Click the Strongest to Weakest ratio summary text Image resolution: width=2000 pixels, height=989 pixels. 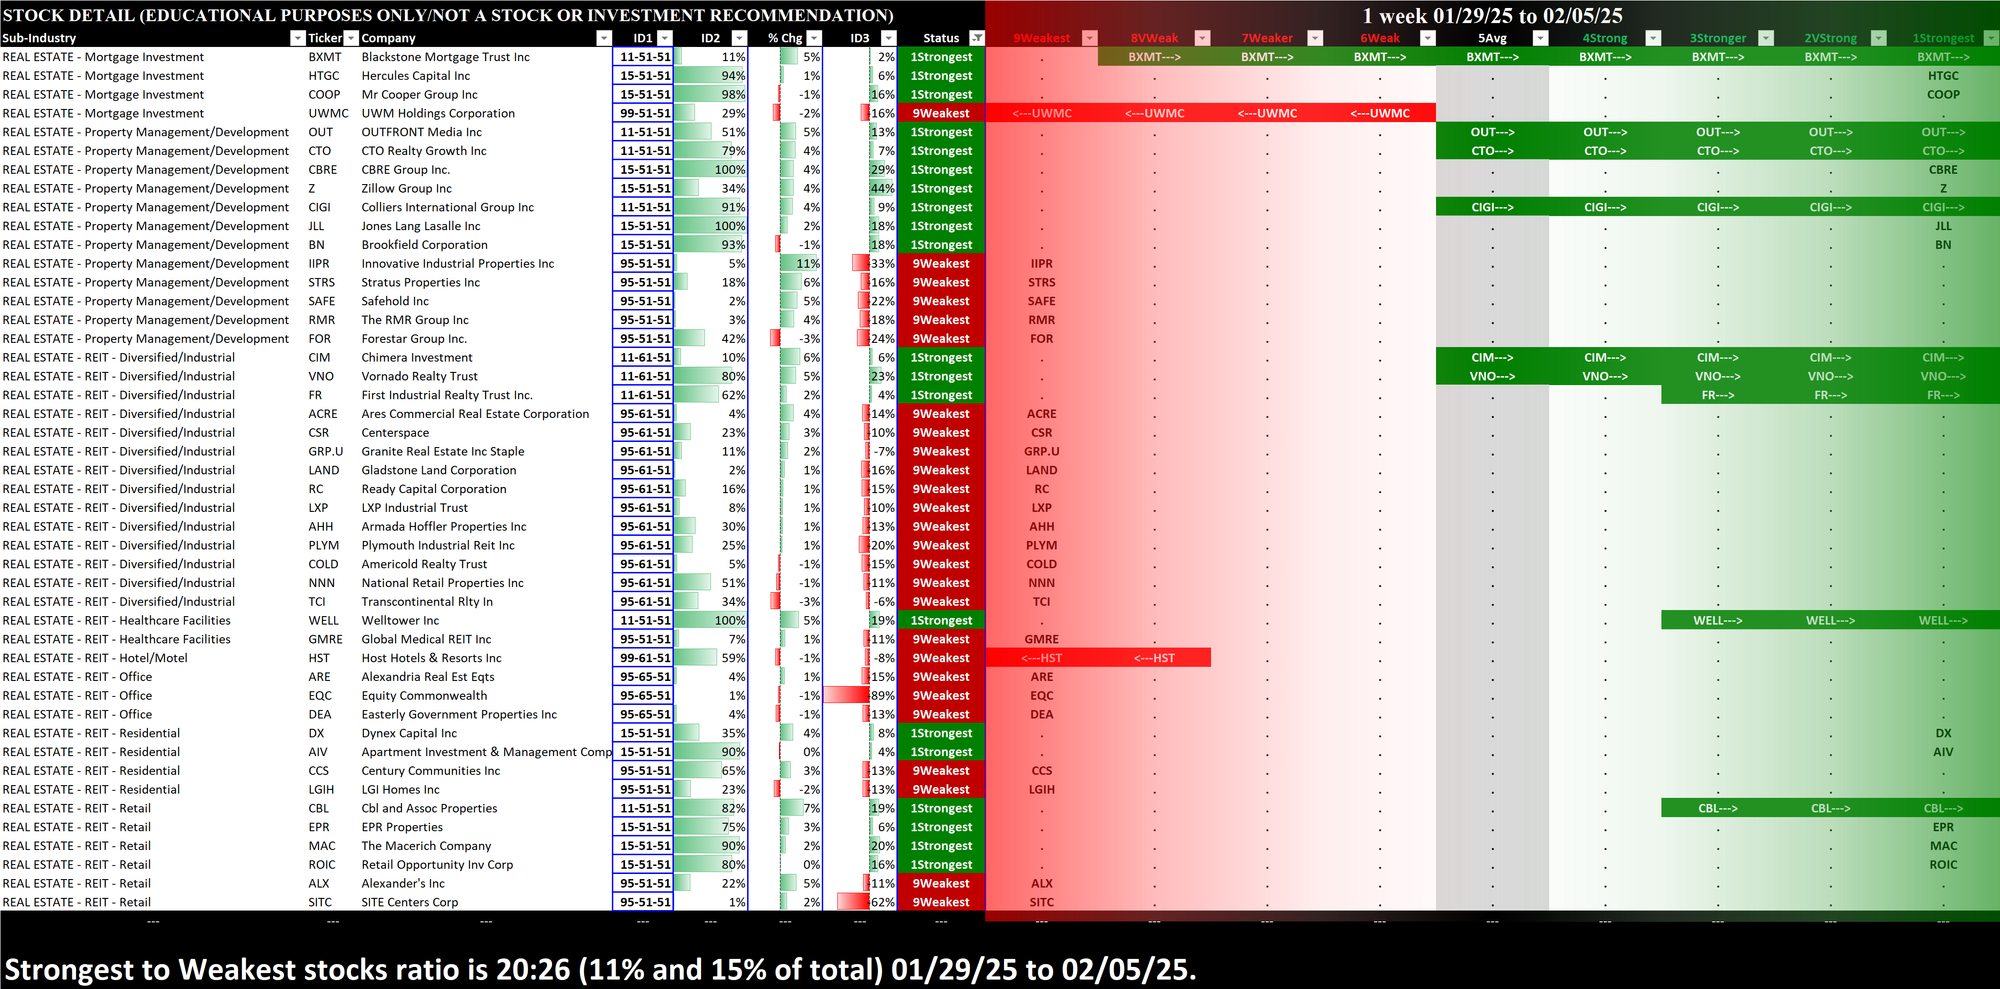coord(600,969)
